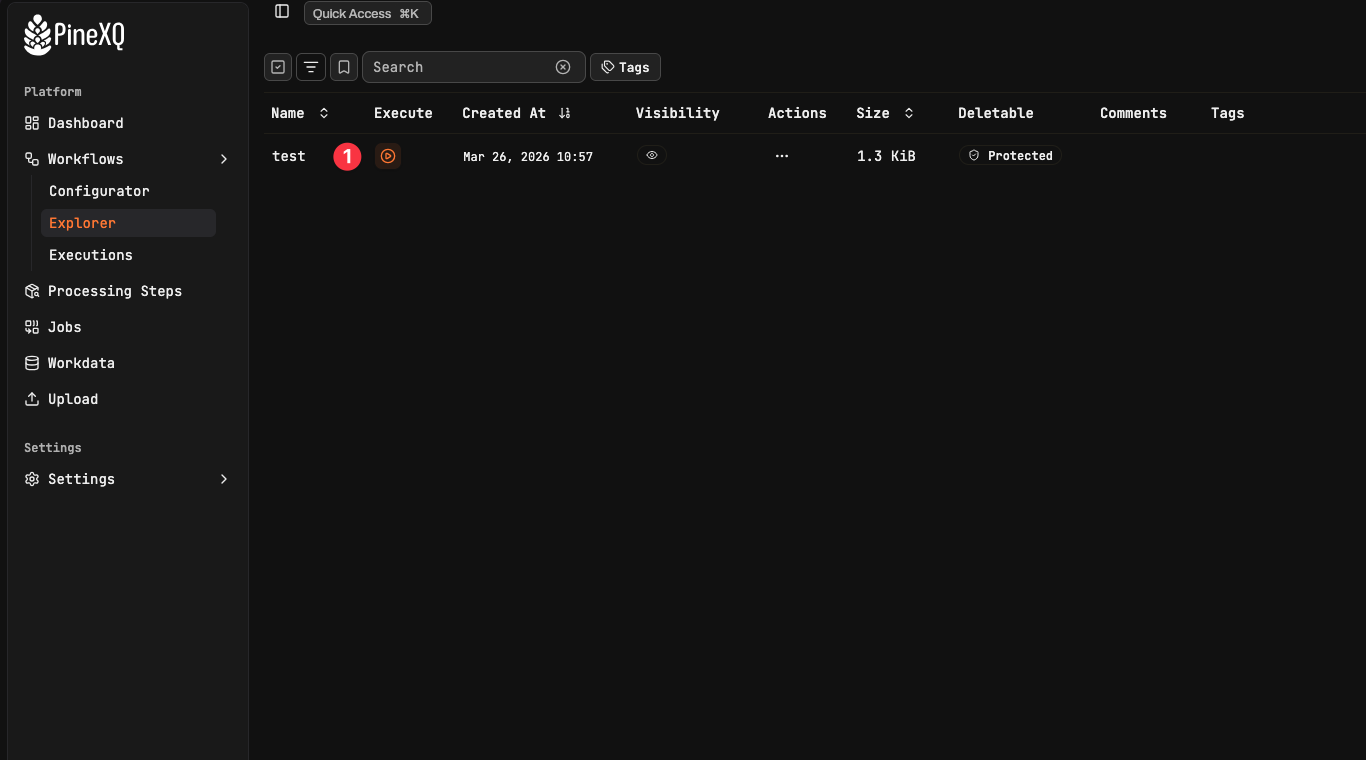Viewport: 1366px width, 760px height.
Task: Open the Jobs section icon
Action: [x=31, y=327]
